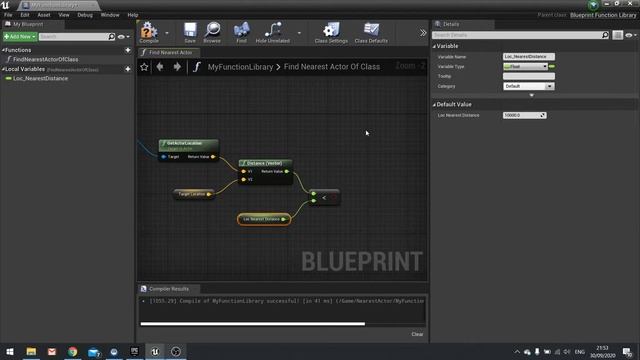640x360 pixels.
Task: Edit the Variable Name field
Action: pyautogui.click(x=529, y=57)
